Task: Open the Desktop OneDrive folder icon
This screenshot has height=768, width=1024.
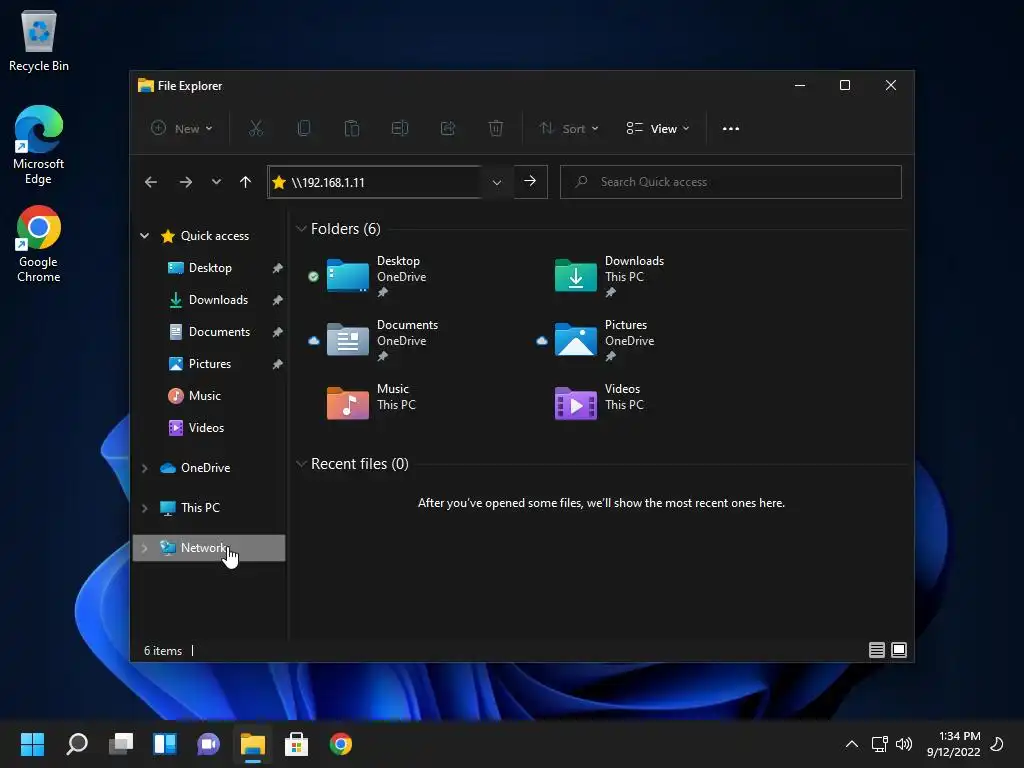Action: tap(347, 276)
